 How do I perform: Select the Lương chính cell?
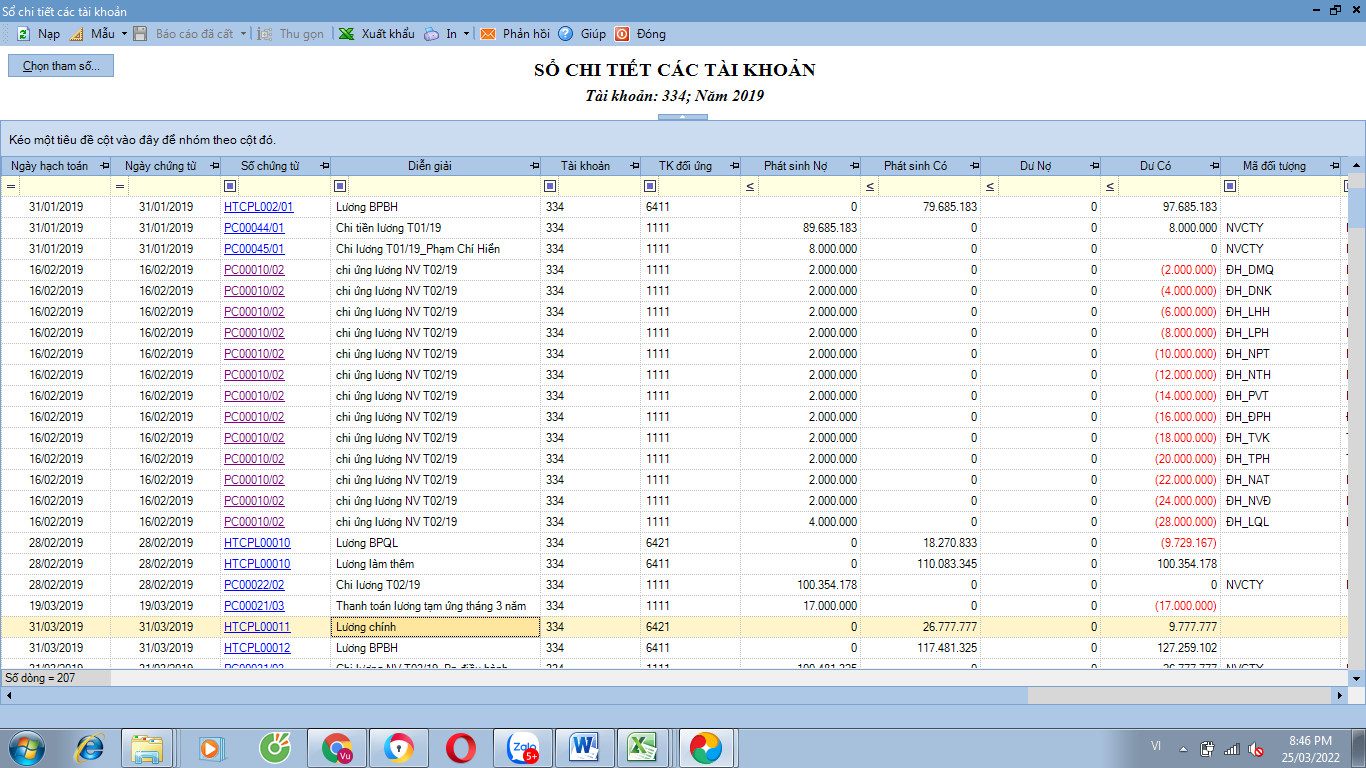coord(435,627)
